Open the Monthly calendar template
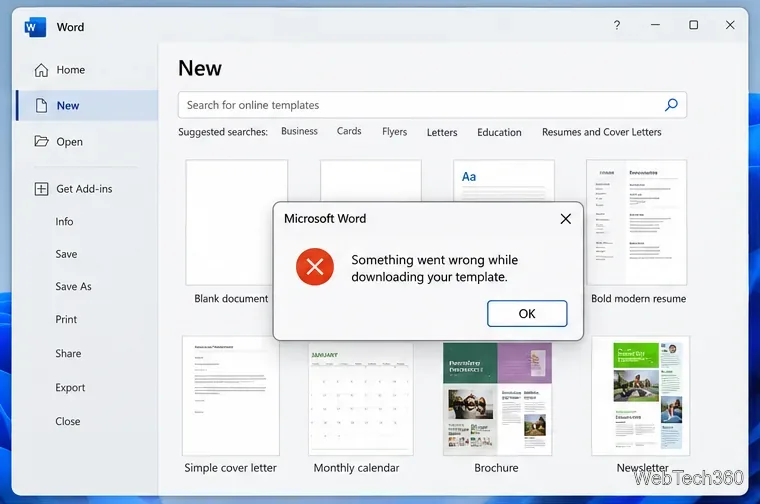This screenshot has height=504, width=760. pyautogui.click(x=361, y=399)
